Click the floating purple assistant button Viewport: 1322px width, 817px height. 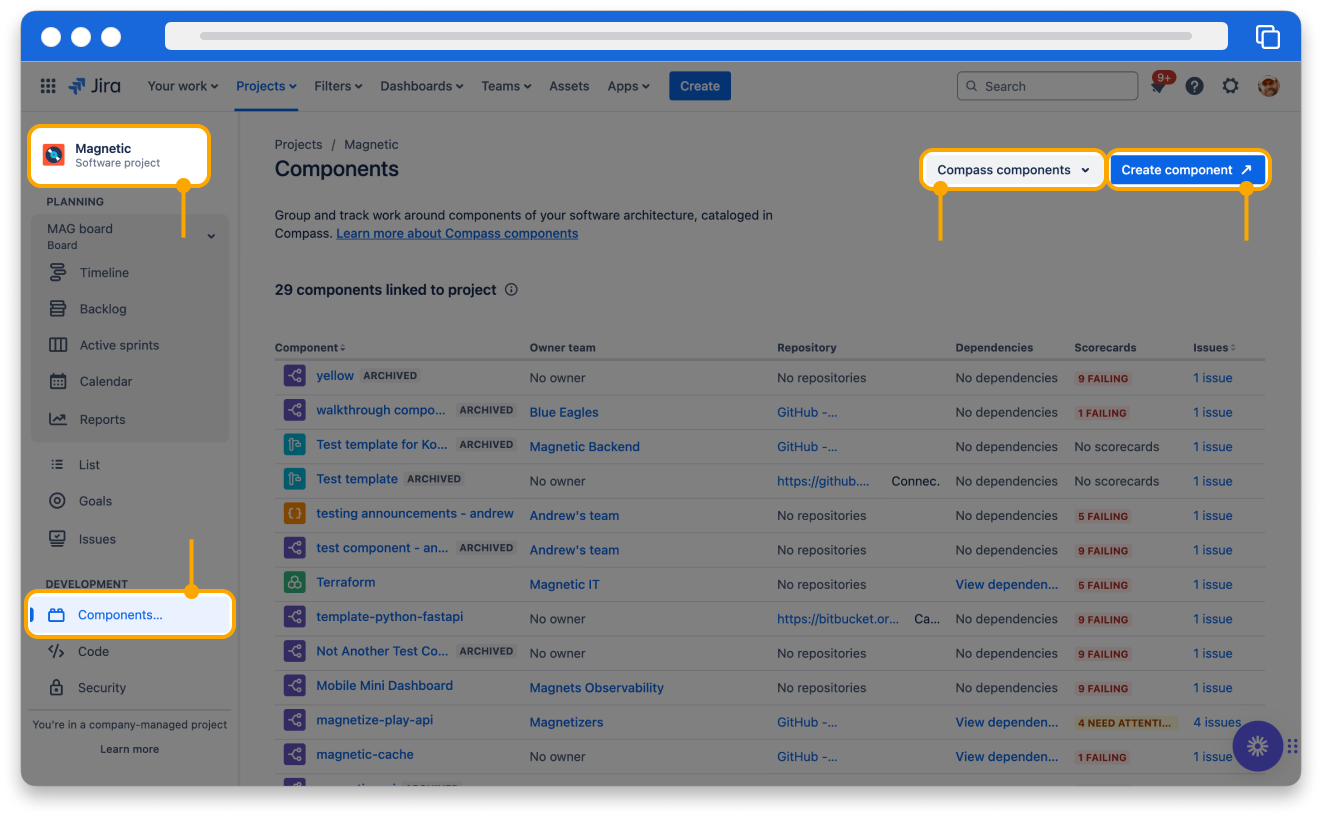click(x=1258, y=746)
